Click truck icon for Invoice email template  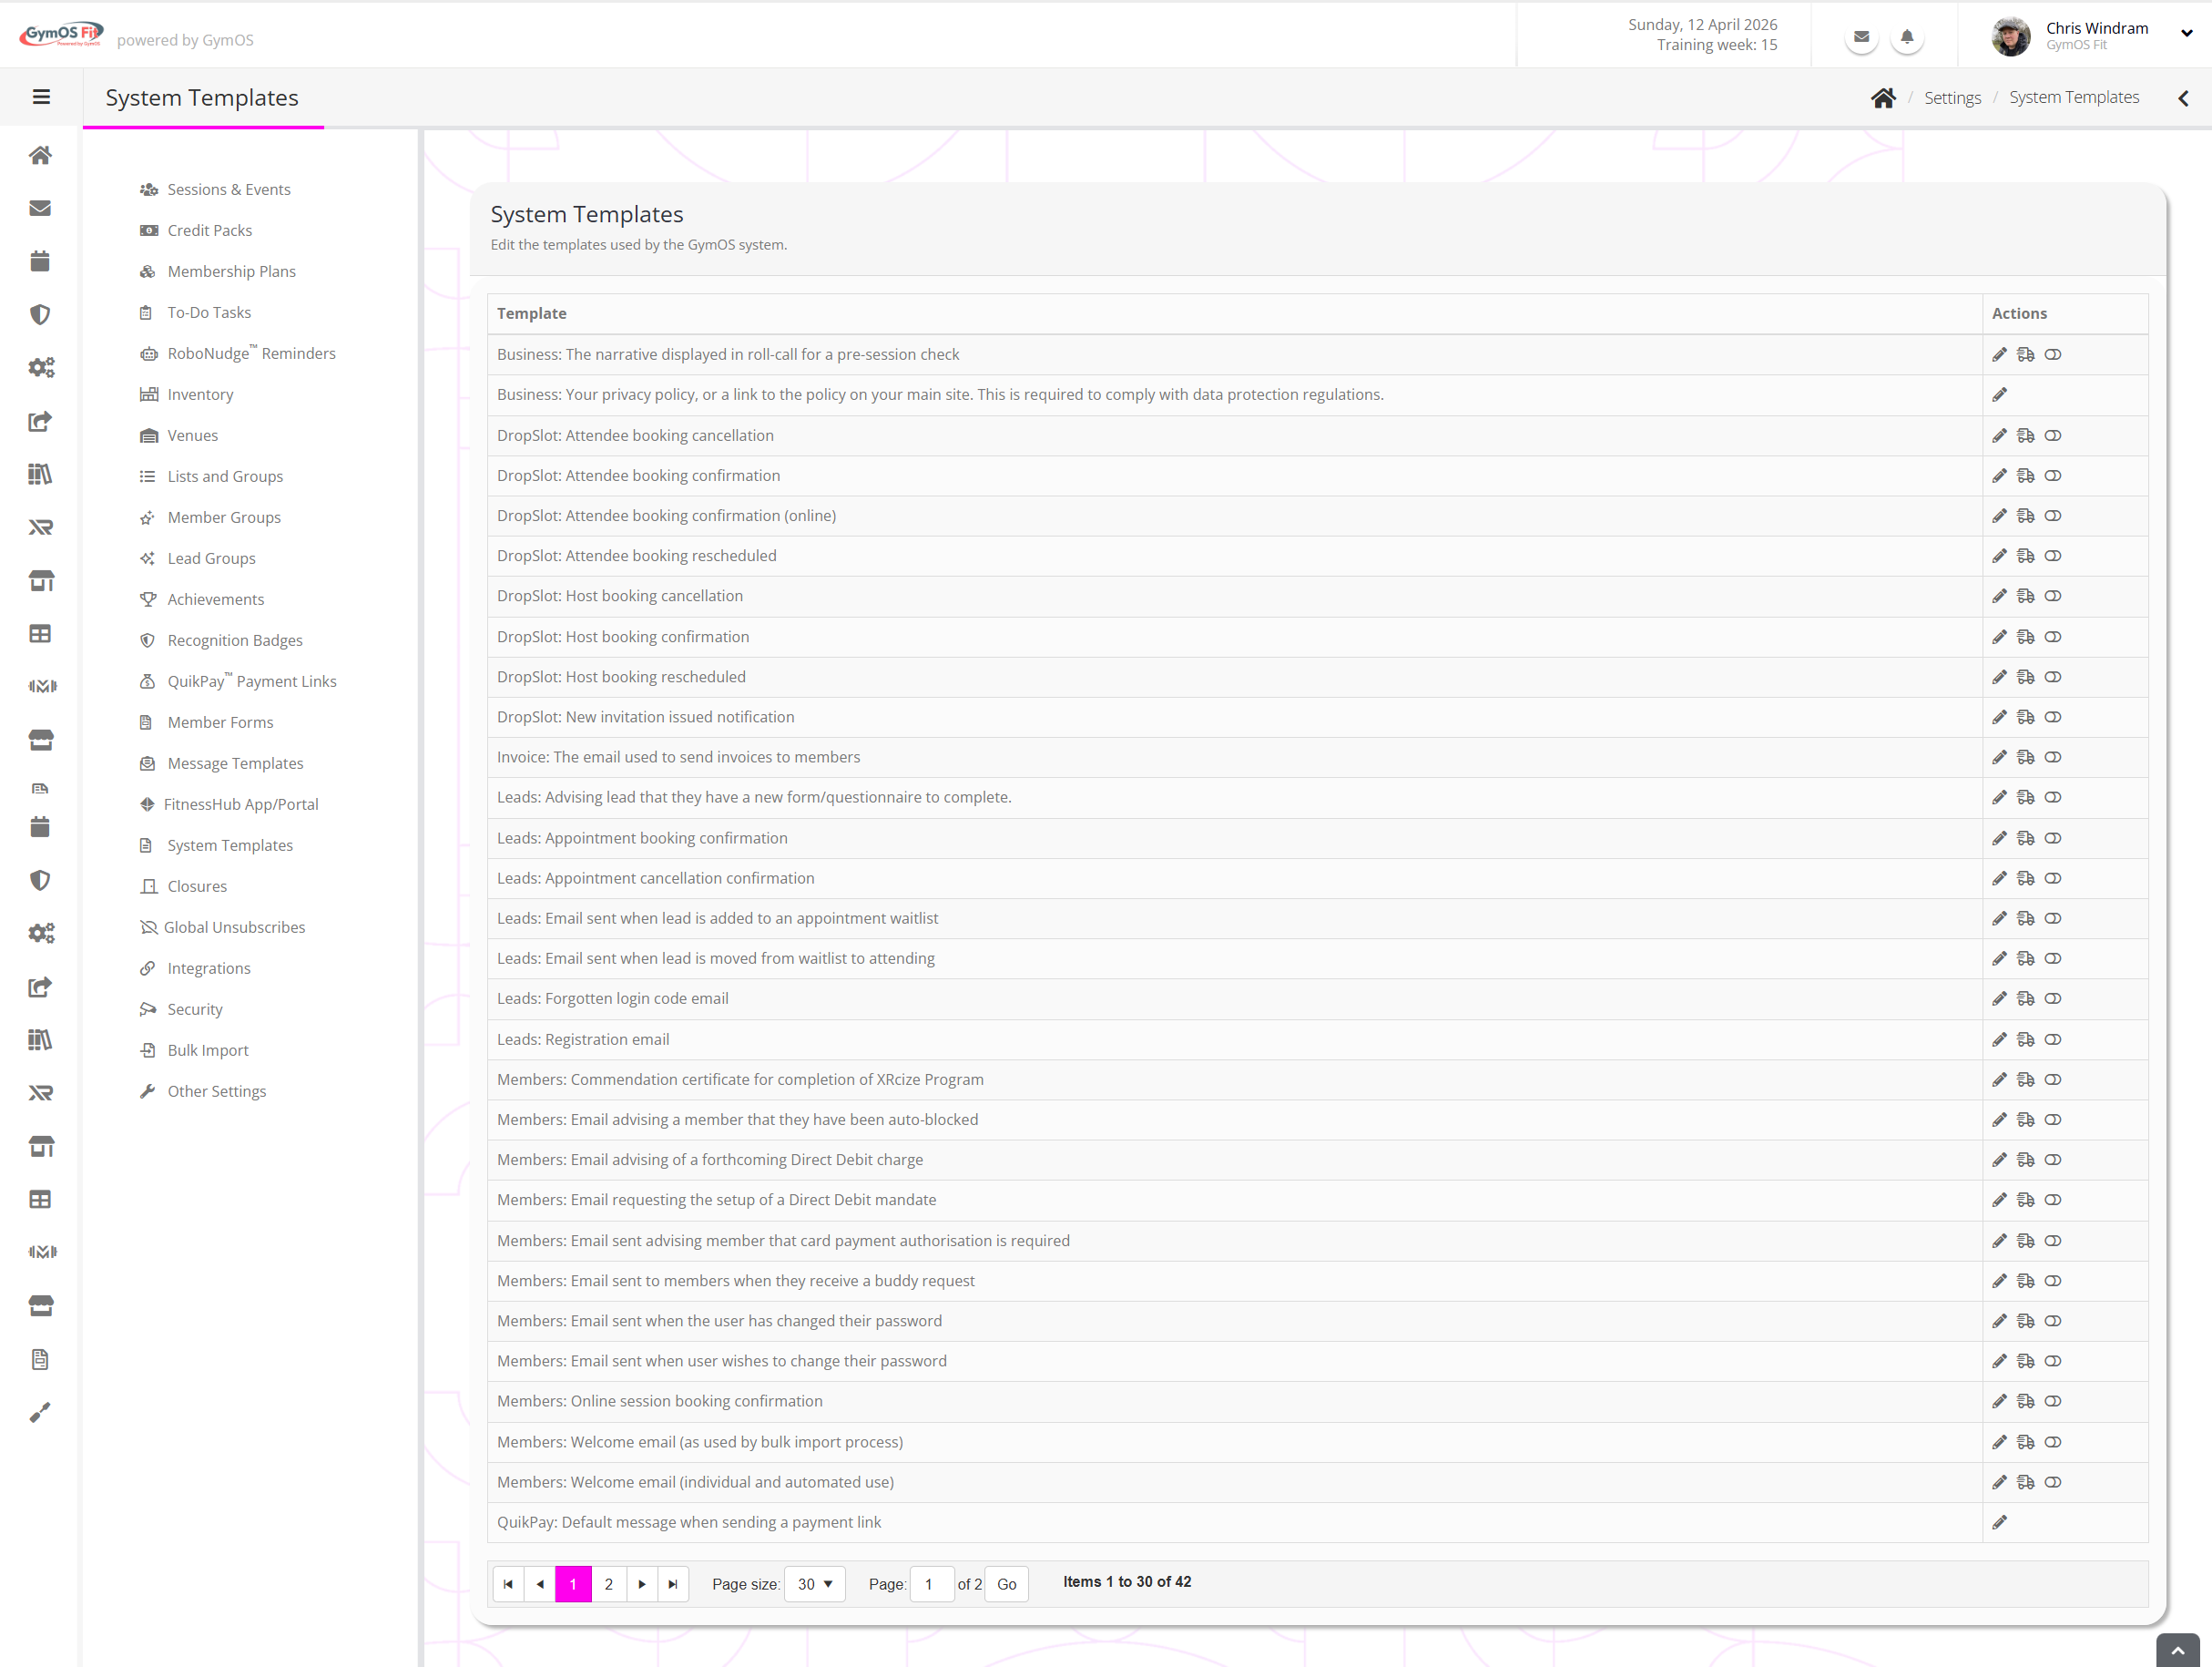pyautogui.click(x=2025, y=757)
